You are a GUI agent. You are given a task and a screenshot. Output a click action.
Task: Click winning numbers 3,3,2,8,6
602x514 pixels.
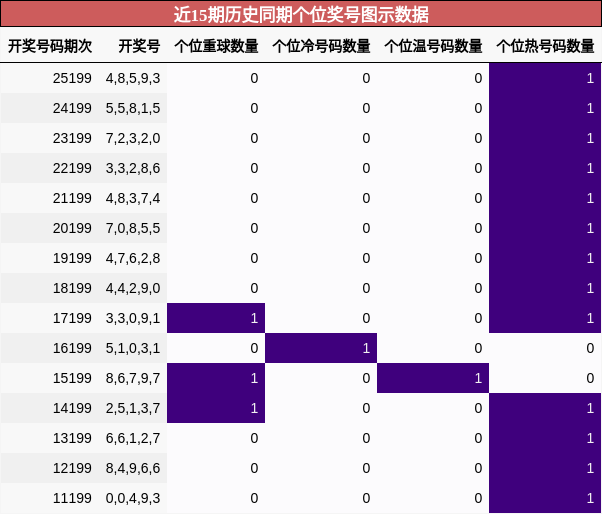133,168
